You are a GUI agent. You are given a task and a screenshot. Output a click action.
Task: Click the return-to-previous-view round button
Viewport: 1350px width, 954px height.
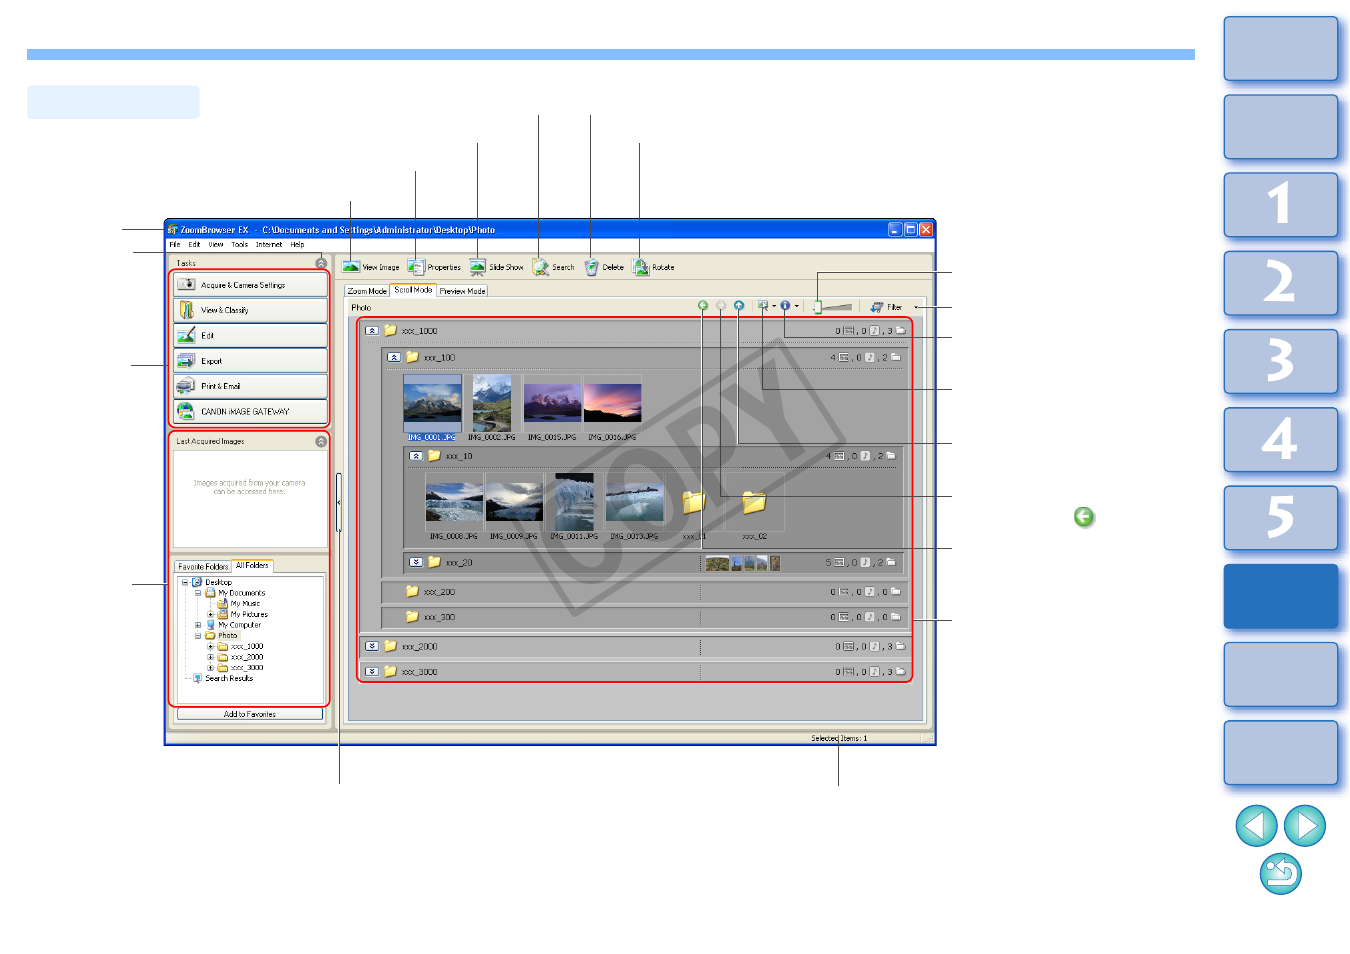[1281, 874]
